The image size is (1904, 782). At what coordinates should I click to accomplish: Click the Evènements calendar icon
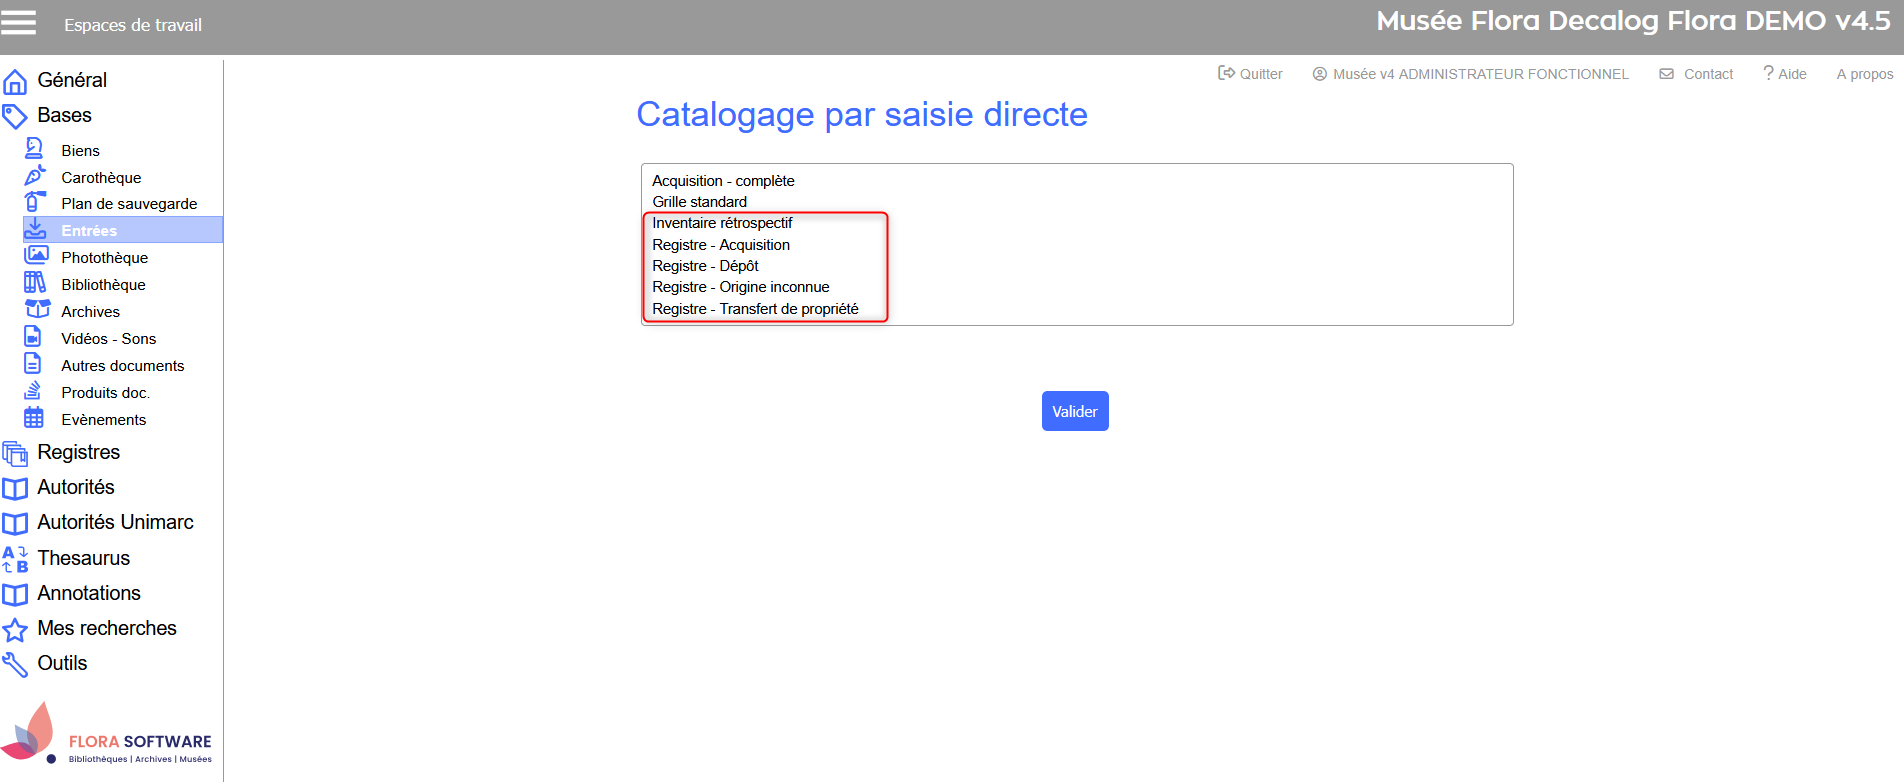click(x=34, y=418)
